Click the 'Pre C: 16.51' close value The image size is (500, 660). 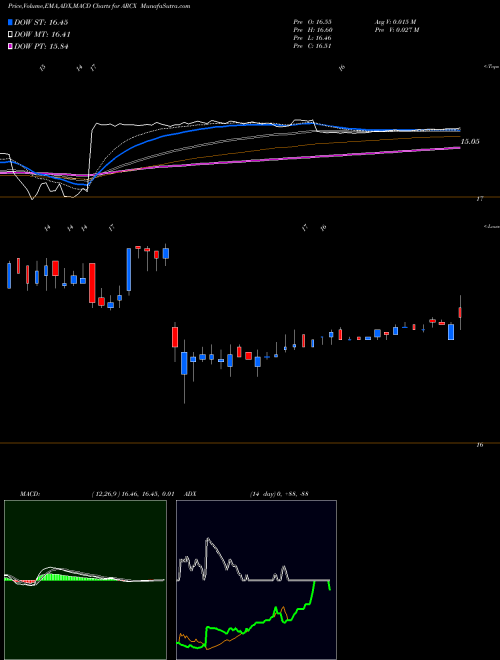pyautogui.click(x=313, y=46)
